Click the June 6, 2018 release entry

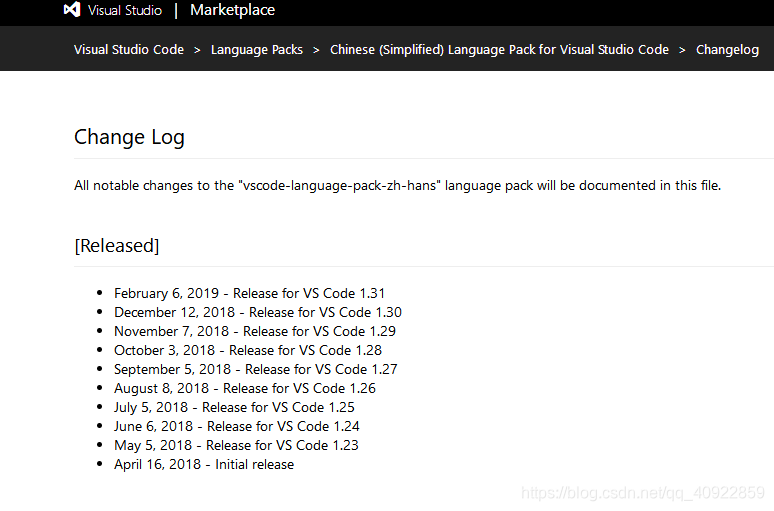click(x=236, y=427)
